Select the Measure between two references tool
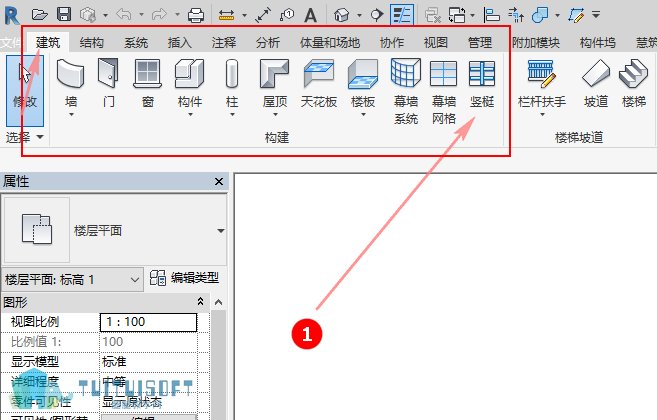The height and width of the screenshot is (420, 657). click(226, 16)
